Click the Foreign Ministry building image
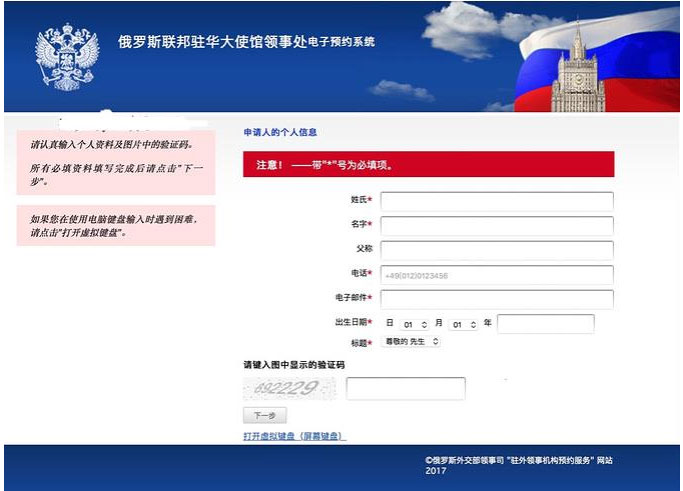Viewport: 683px width, 491px height. click(578, 68)
